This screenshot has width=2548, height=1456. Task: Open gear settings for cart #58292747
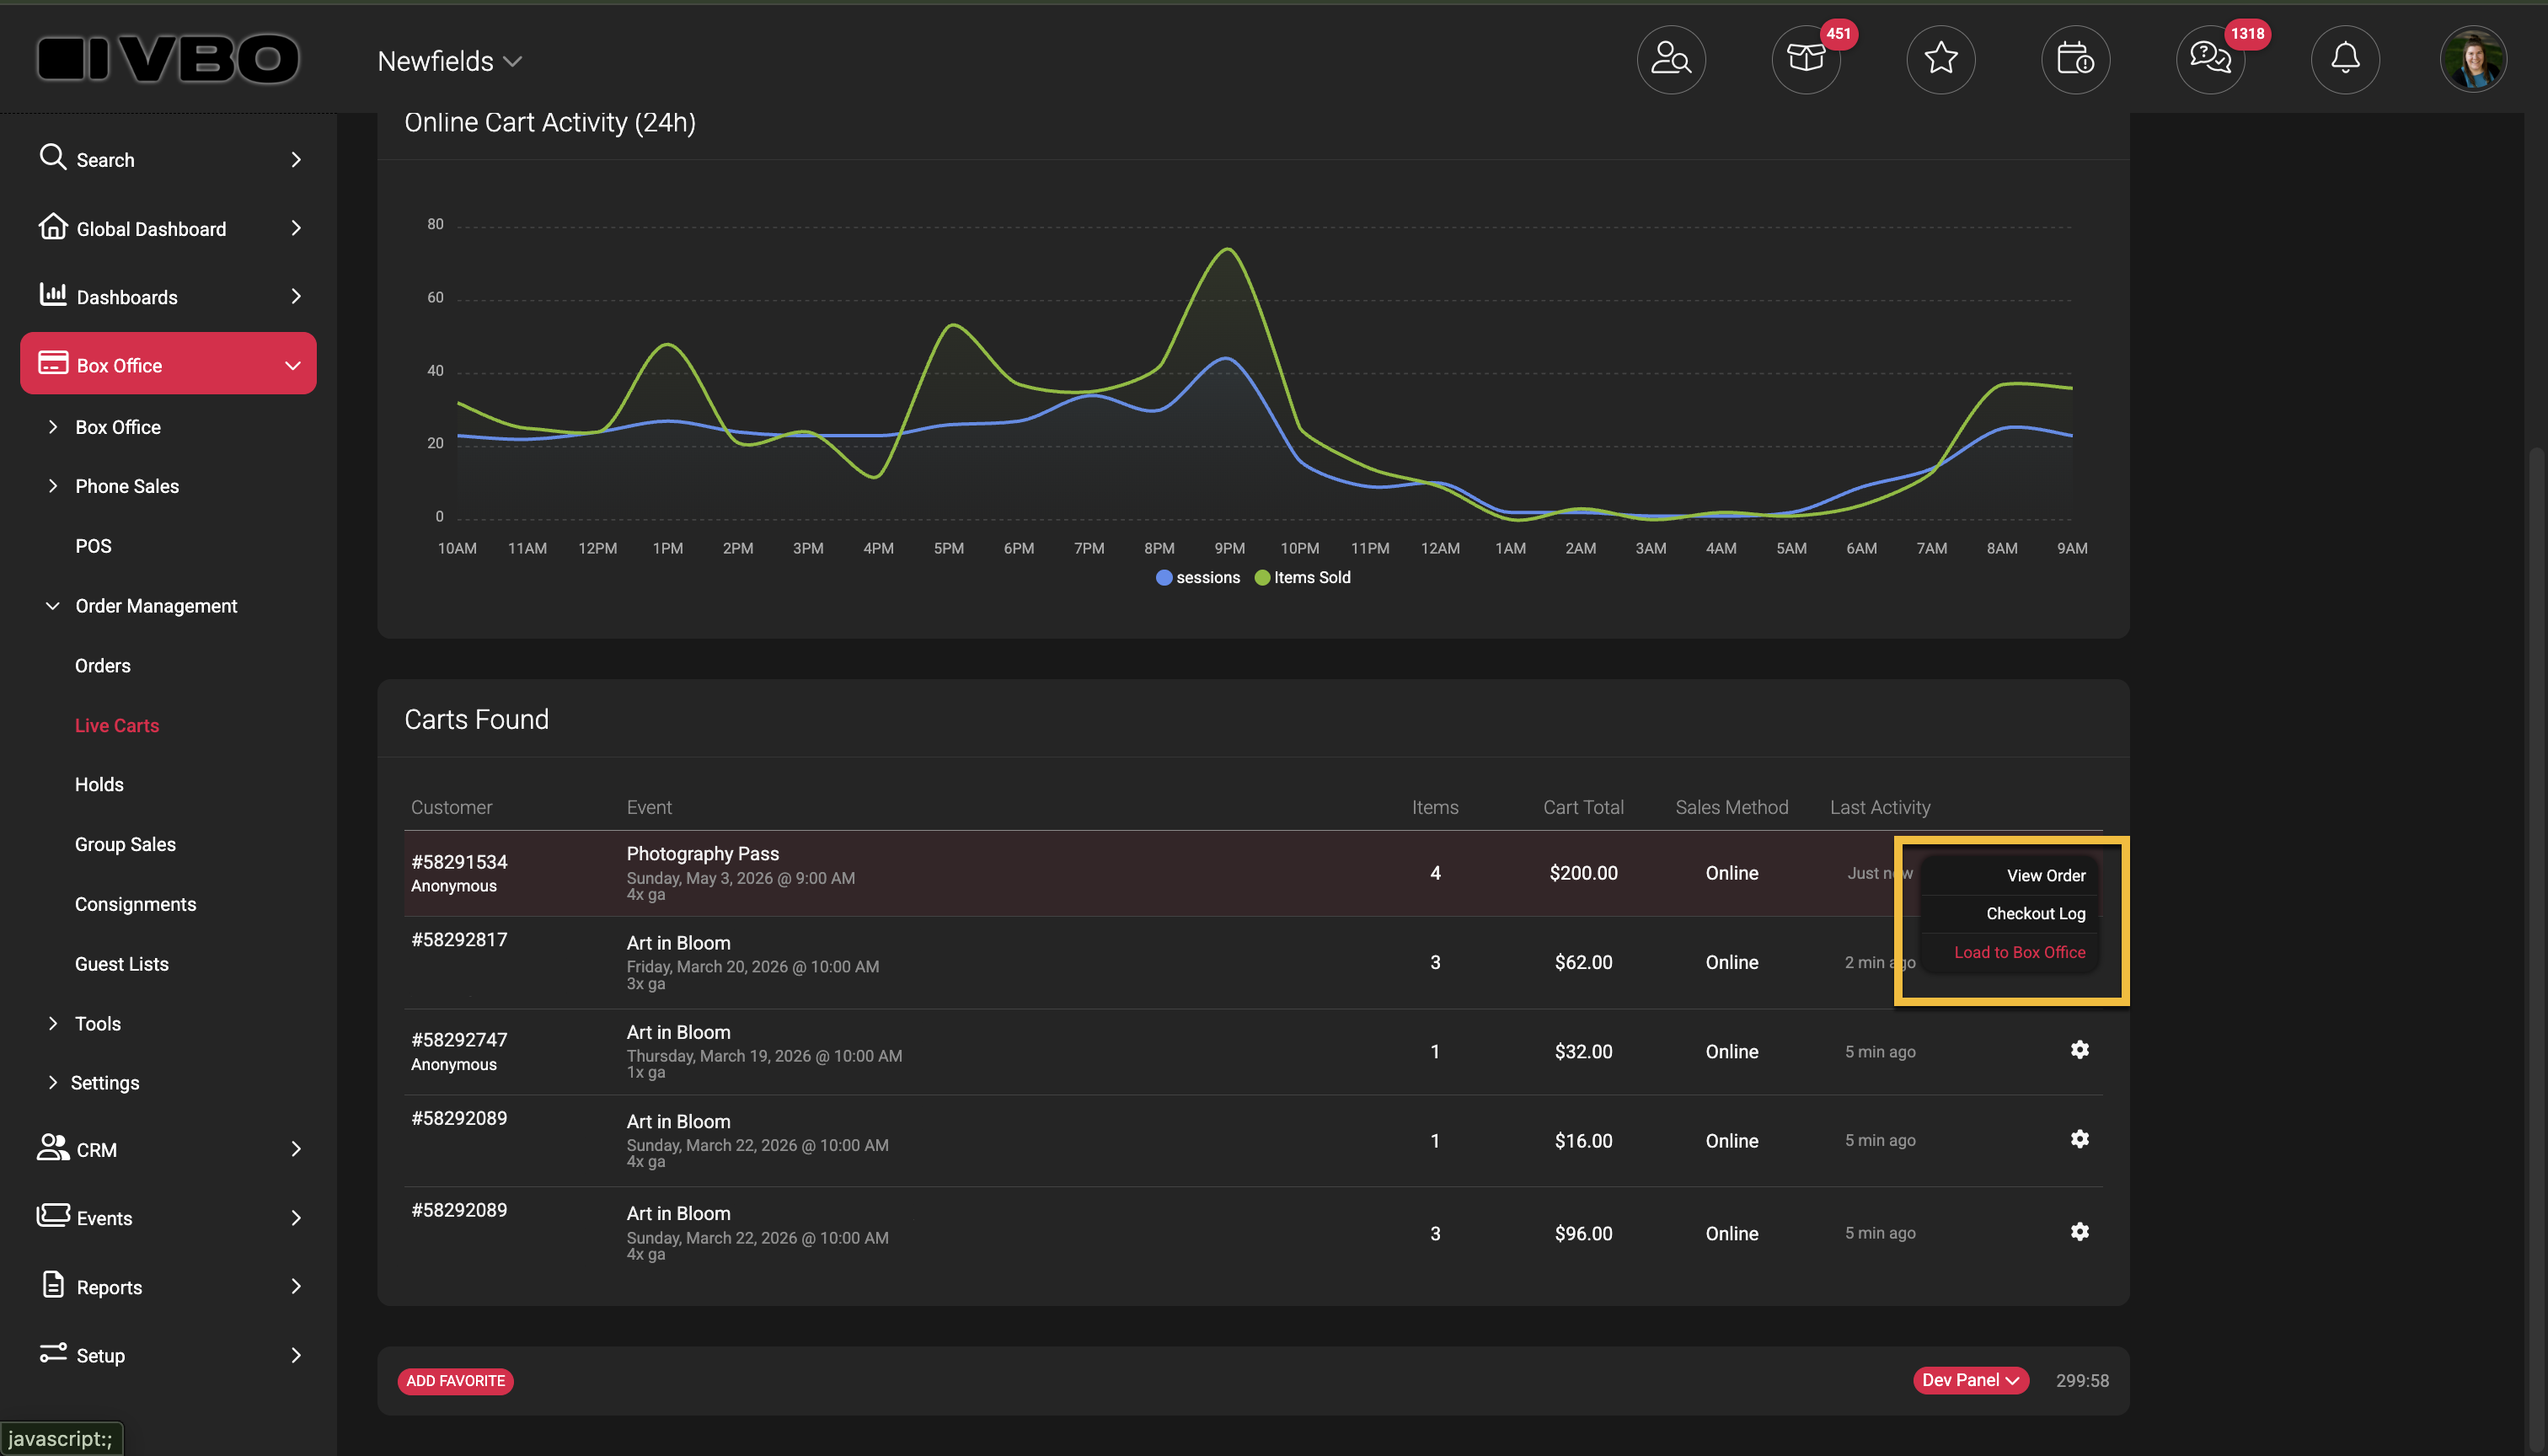click(x=2080, y=1050)
